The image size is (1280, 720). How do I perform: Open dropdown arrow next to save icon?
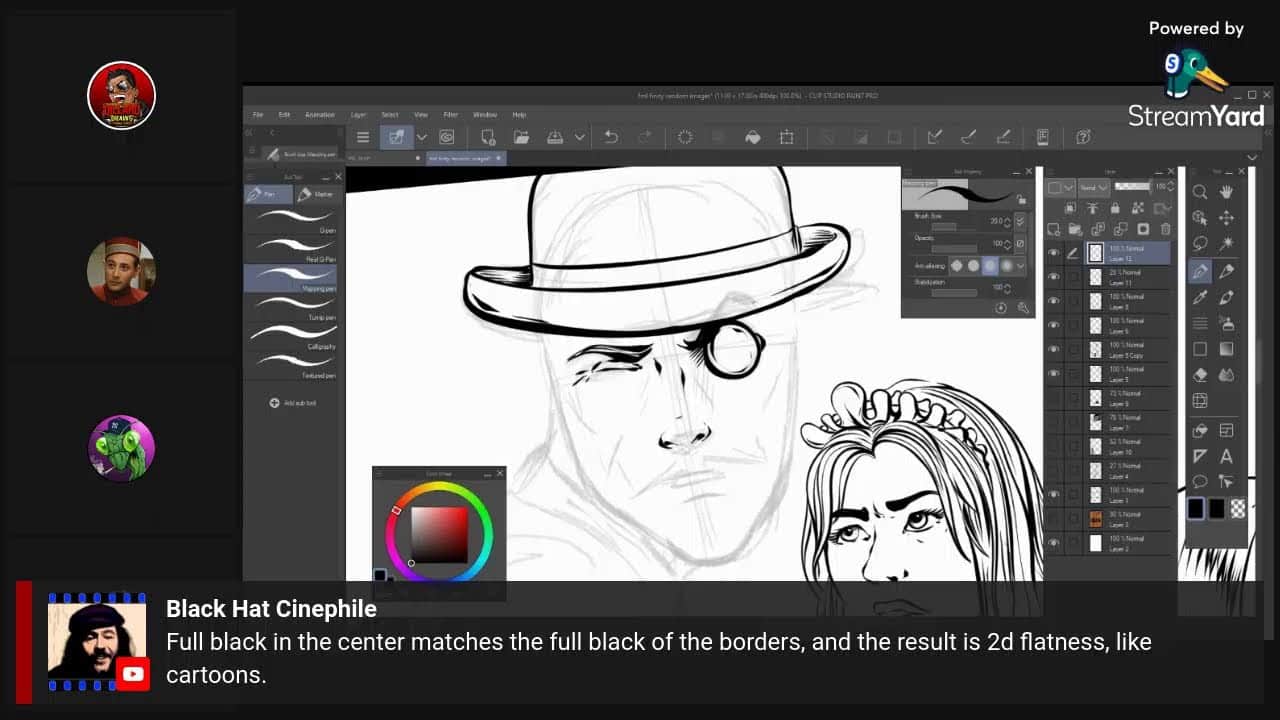pyautogui.click(x=579, y=137)
